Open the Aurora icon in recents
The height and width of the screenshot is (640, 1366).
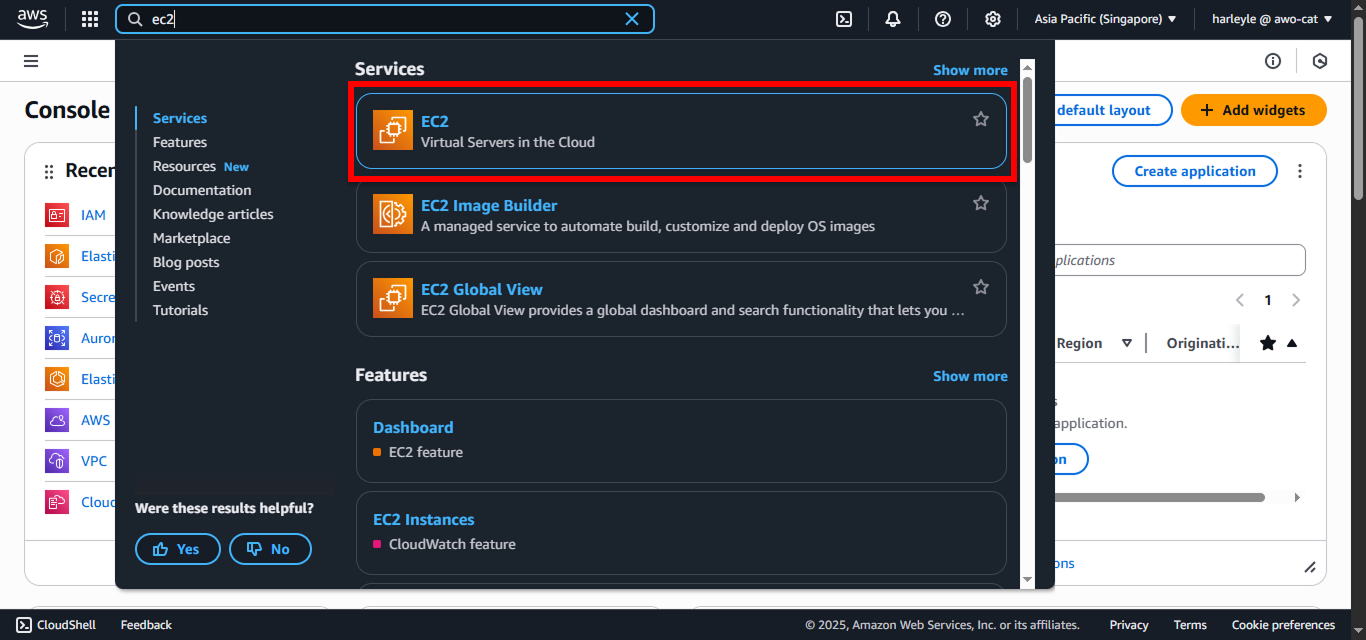57,338
